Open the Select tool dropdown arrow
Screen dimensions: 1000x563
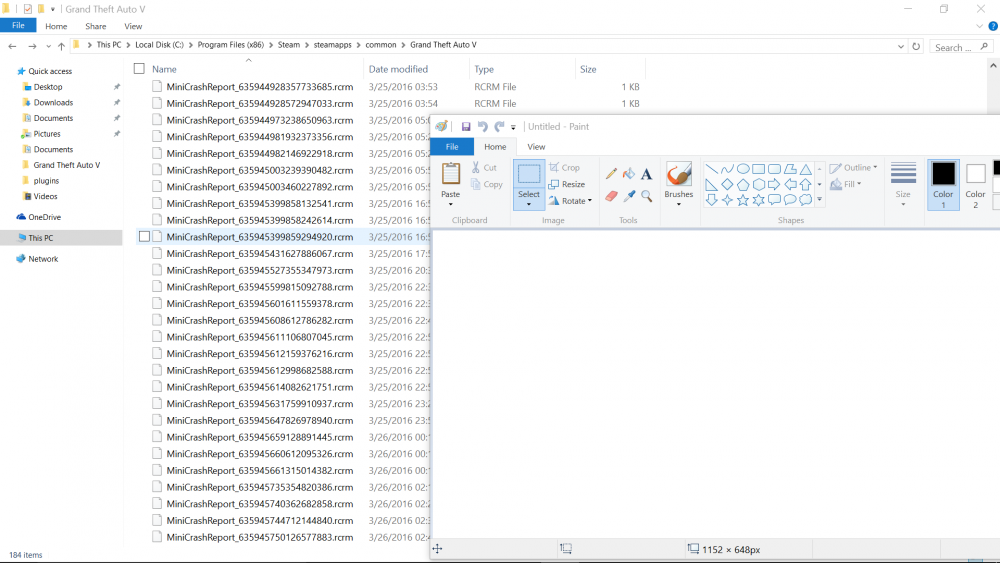click(529, 204)
